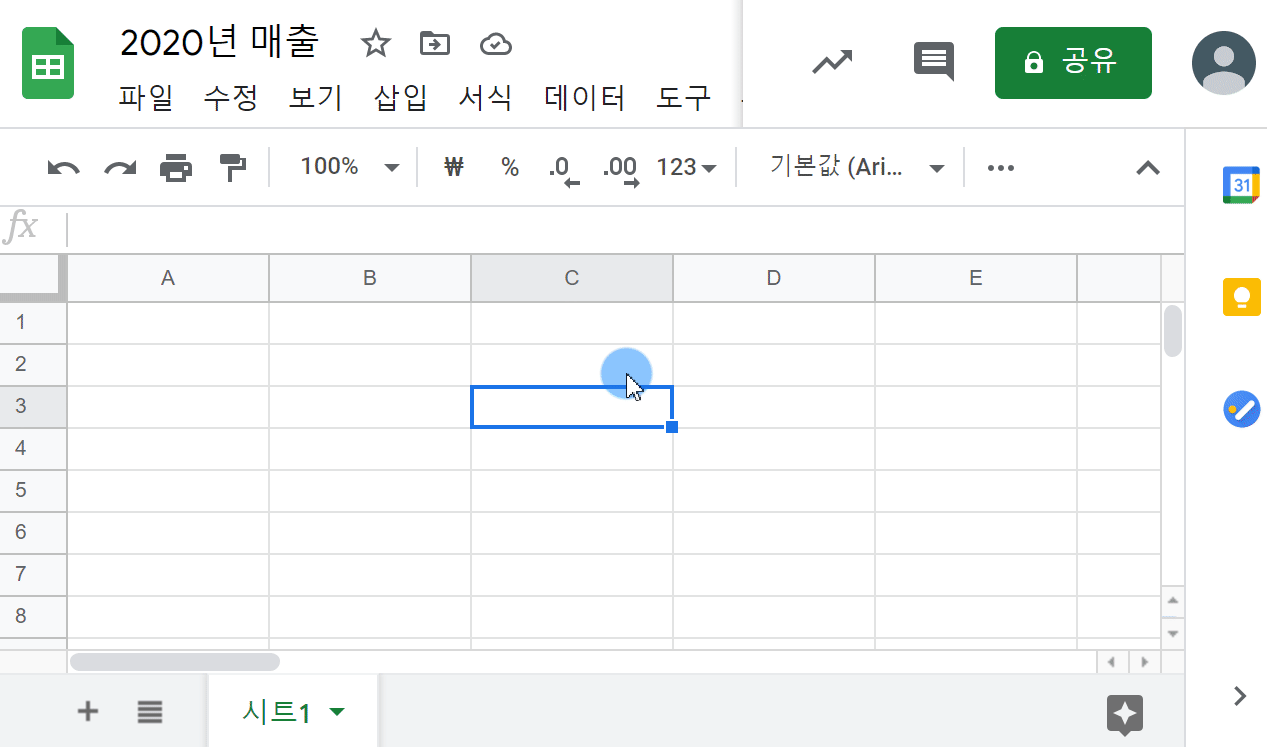Viewport: 1267px width, 747px height.
Task: Click the scroll right arrow
Action: 1144,662
